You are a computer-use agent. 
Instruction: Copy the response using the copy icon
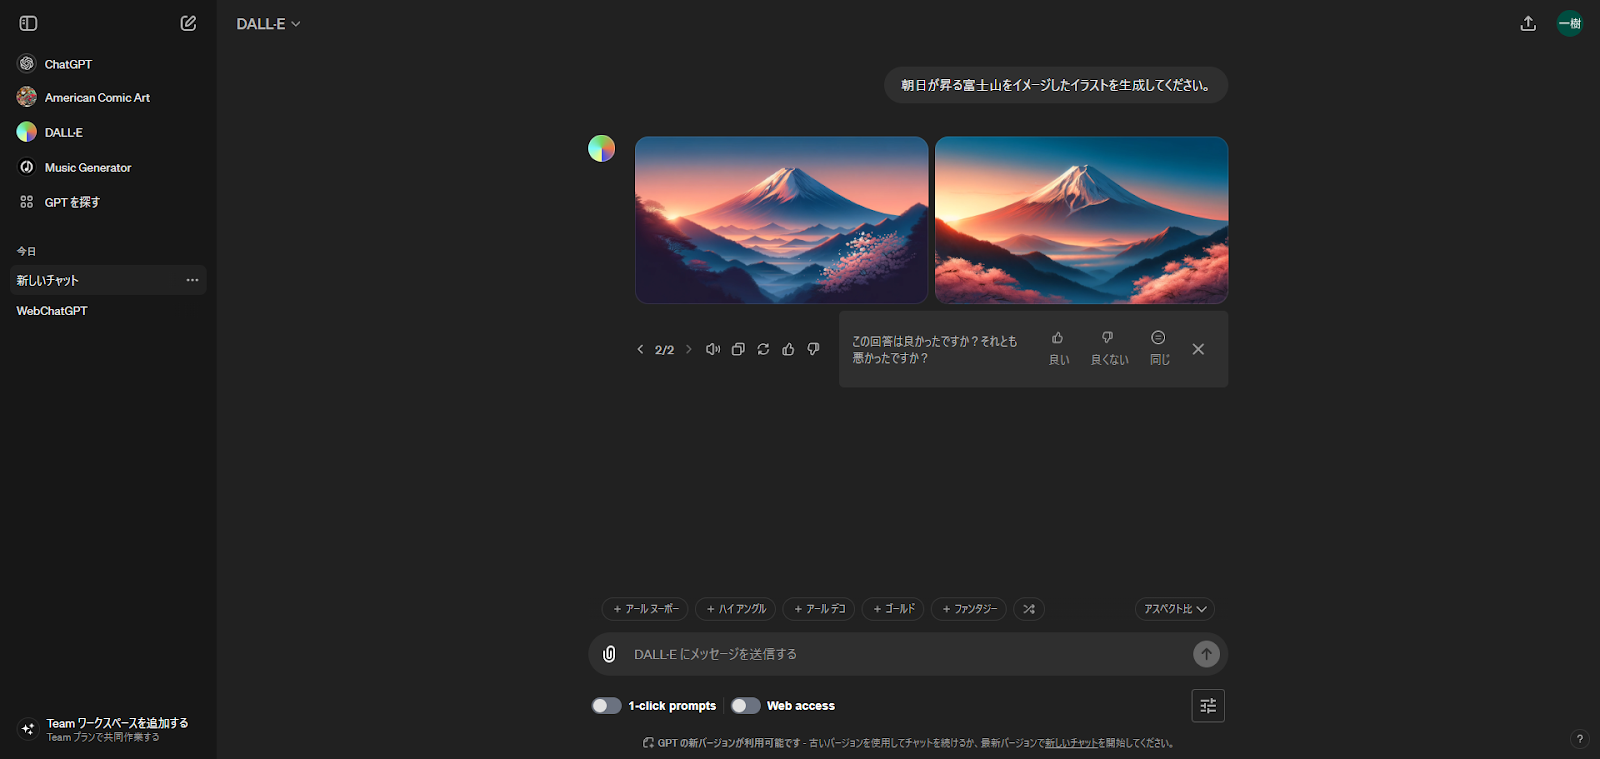738,349
